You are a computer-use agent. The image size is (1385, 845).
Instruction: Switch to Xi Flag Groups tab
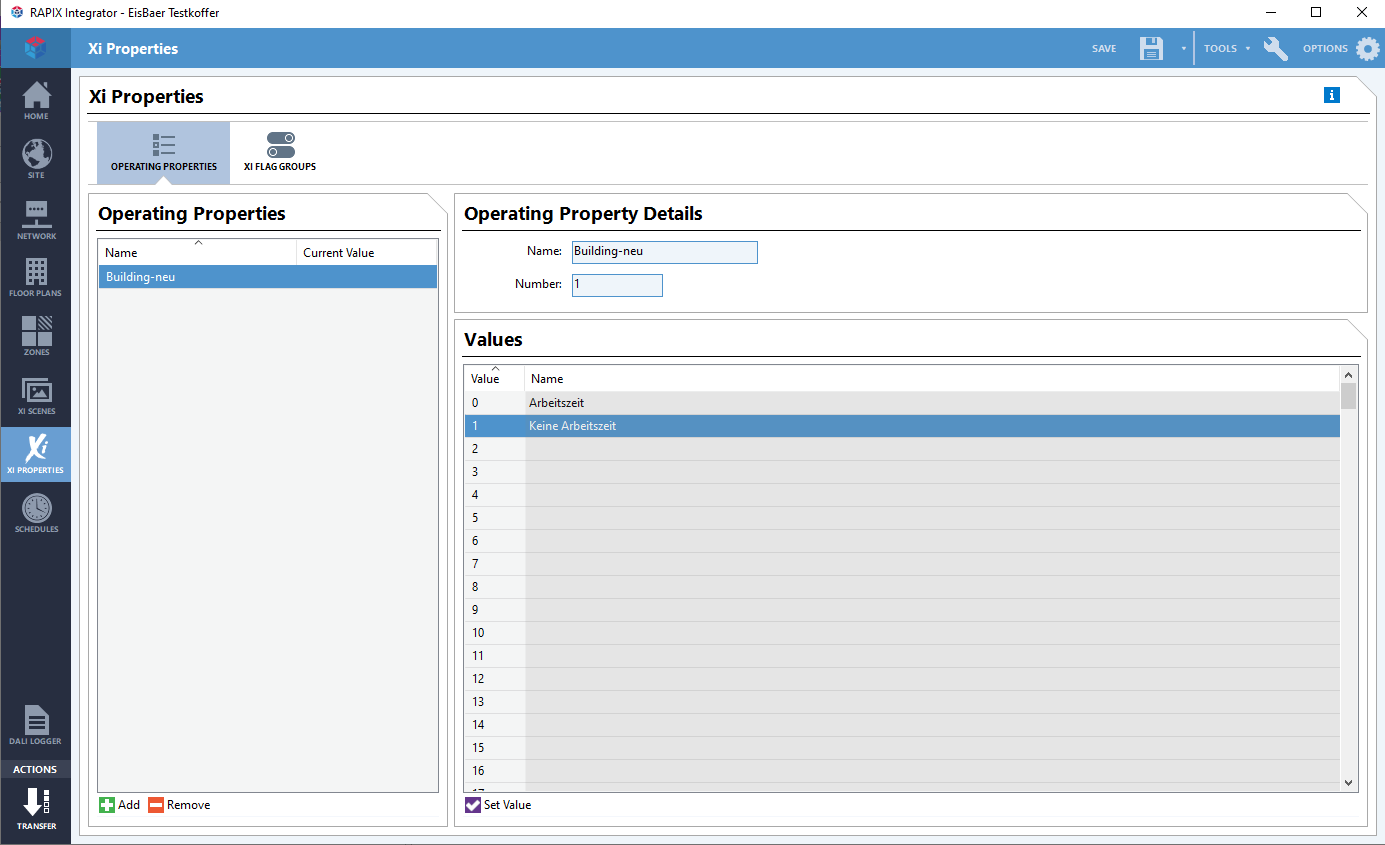tap(280, 153)
